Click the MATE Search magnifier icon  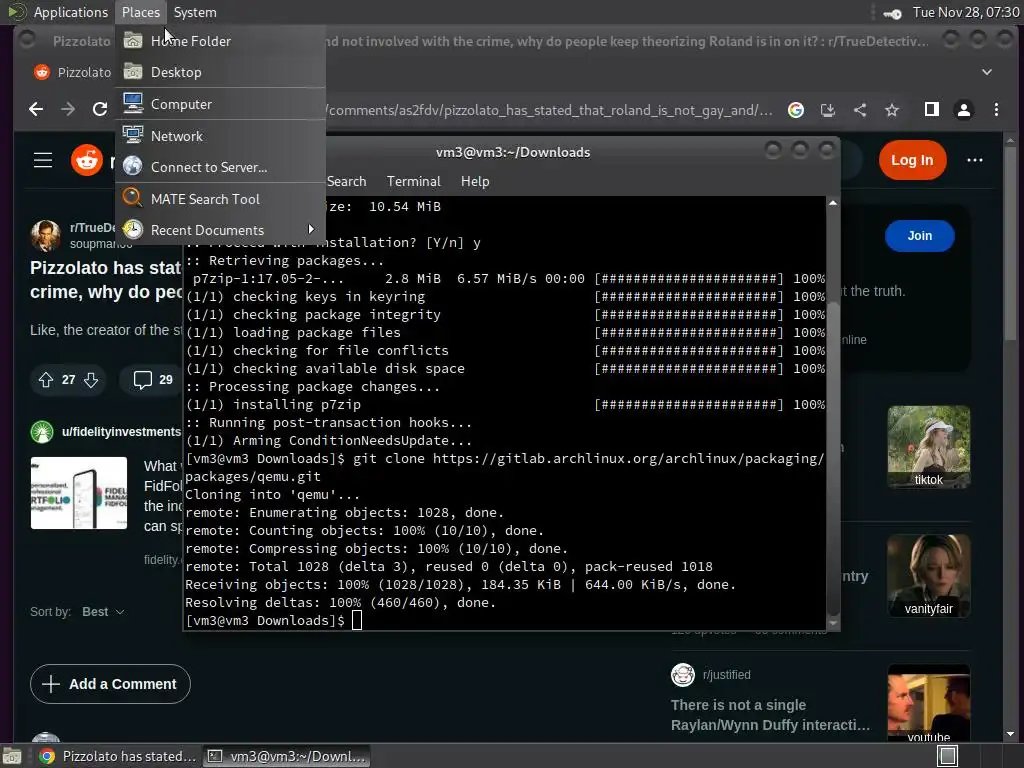(133, 198)
